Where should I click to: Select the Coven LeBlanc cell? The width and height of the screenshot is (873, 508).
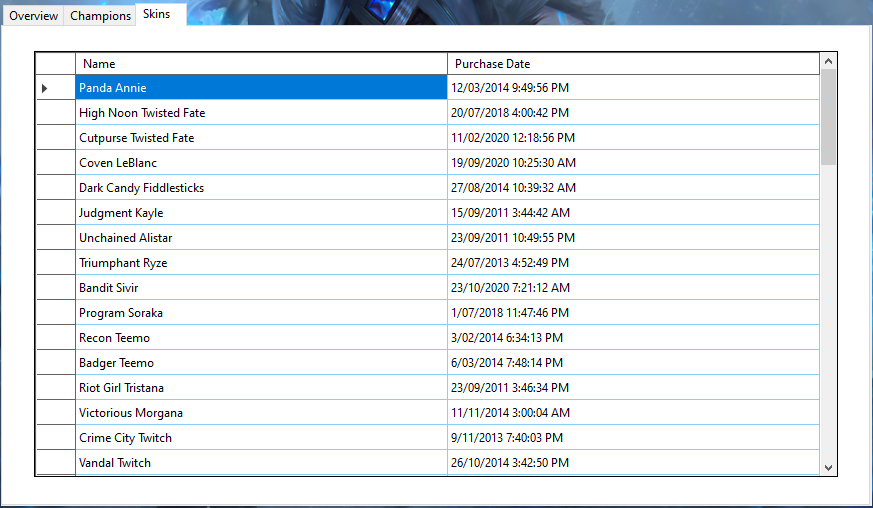click(261, 163)
